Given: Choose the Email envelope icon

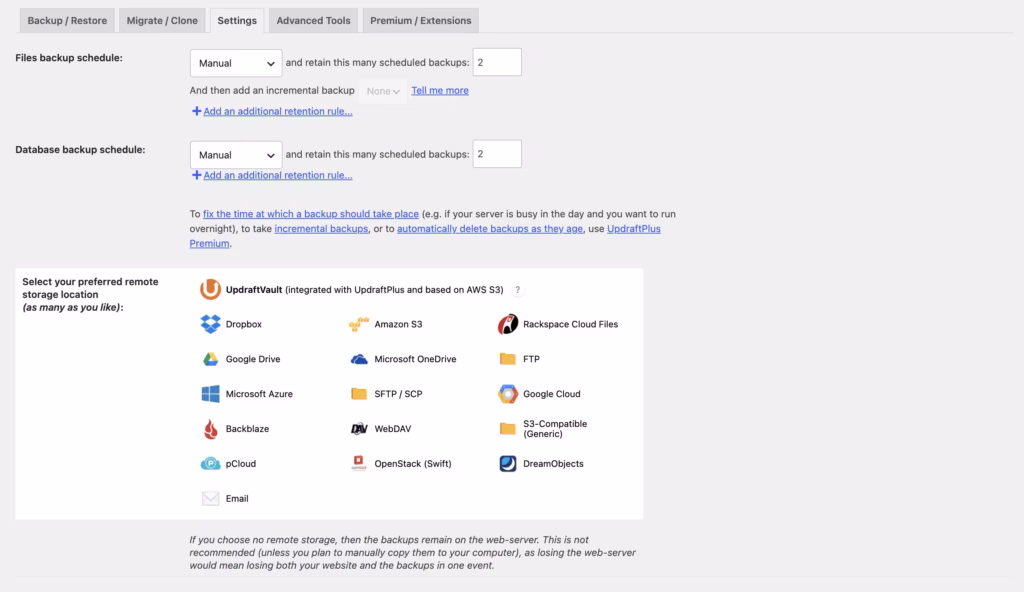Looking at the screenshot, I should pos(210,499).
